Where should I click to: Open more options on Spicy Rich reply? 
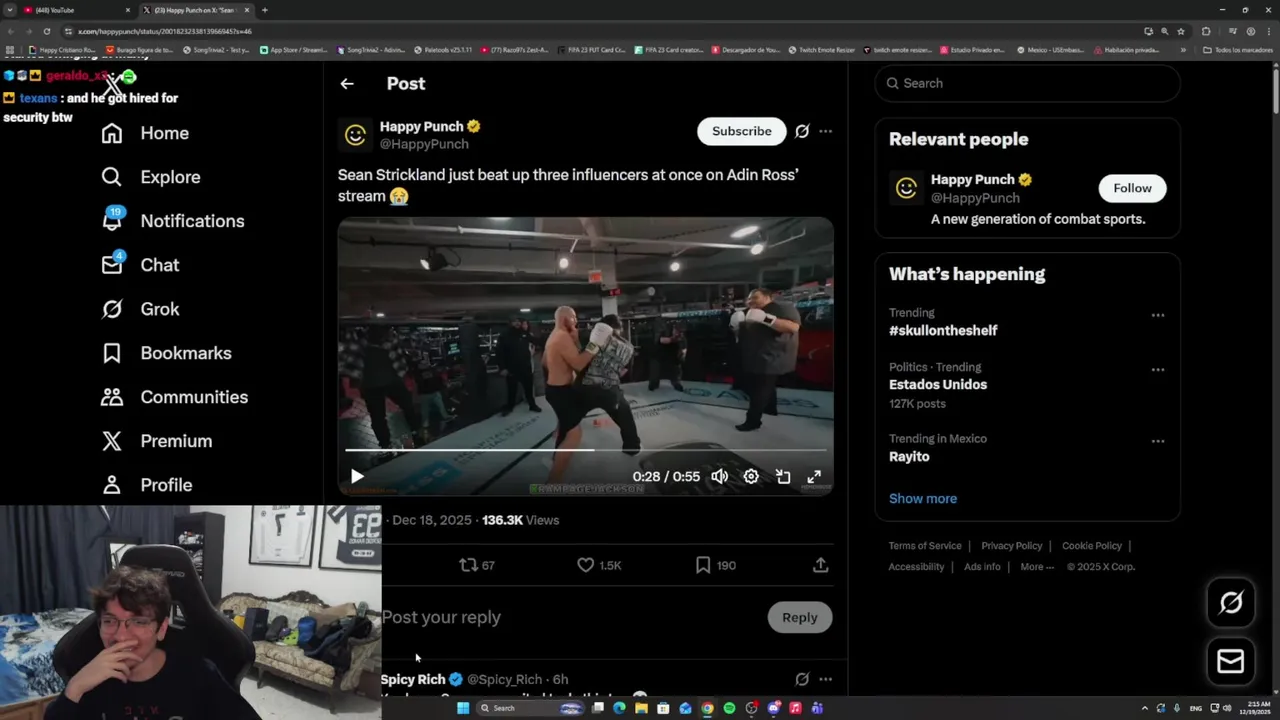coord(825,679)
